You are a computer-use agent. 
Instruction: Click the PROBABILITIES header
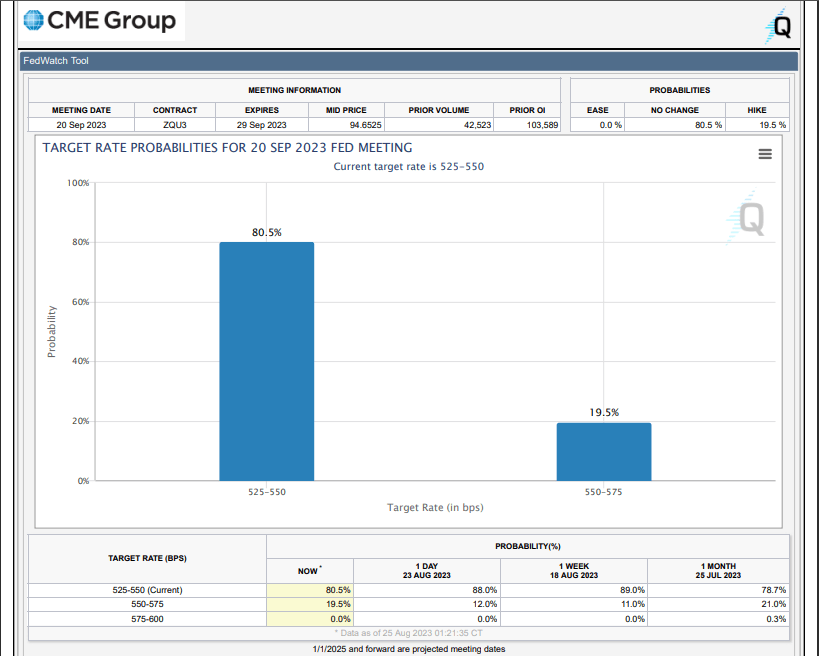[x=680, y=90]
